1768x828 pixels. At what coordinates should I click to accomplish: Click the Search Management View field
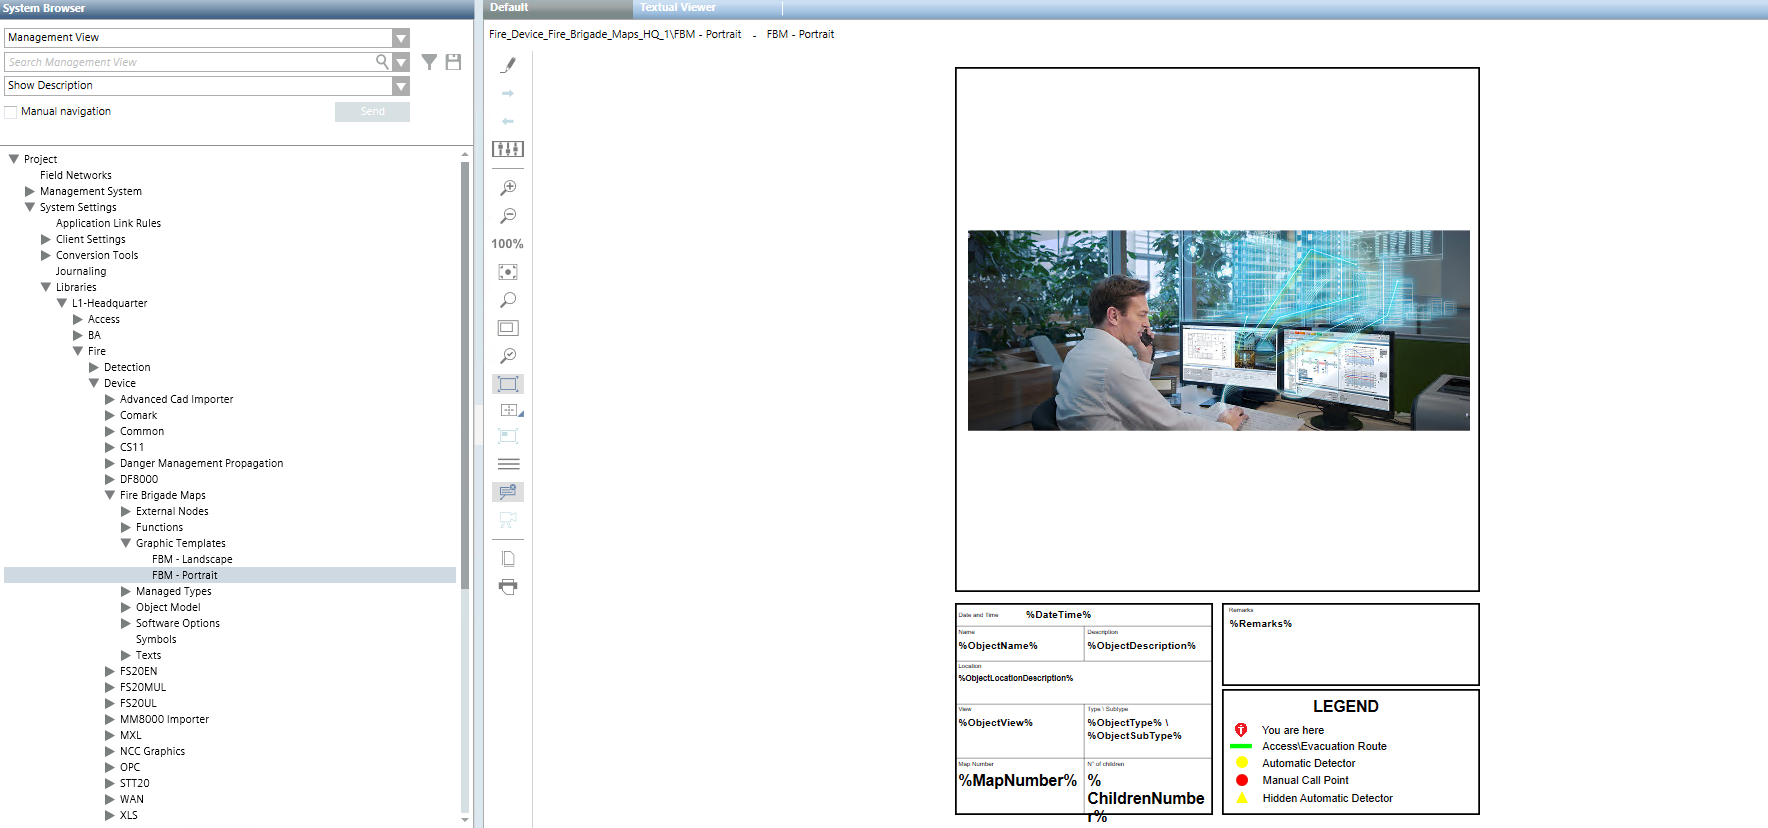coord(190,62)
